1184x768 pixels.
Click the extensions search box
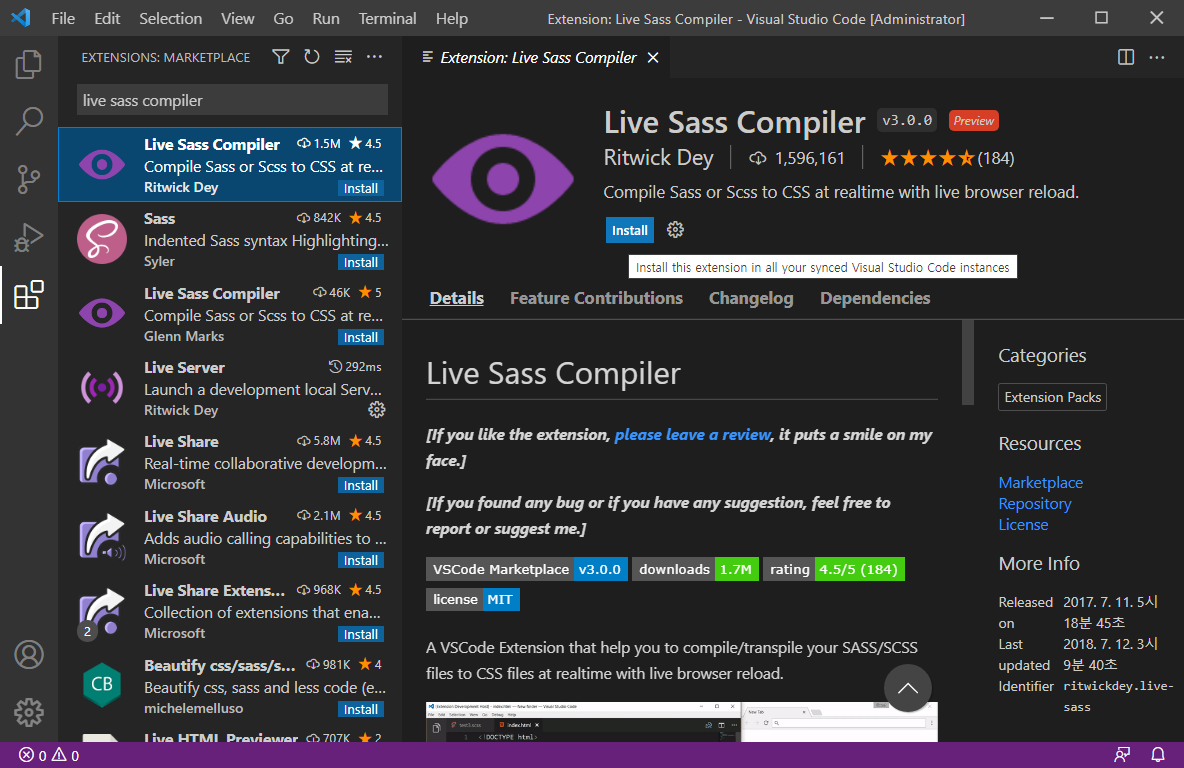(x=233, y=100)
